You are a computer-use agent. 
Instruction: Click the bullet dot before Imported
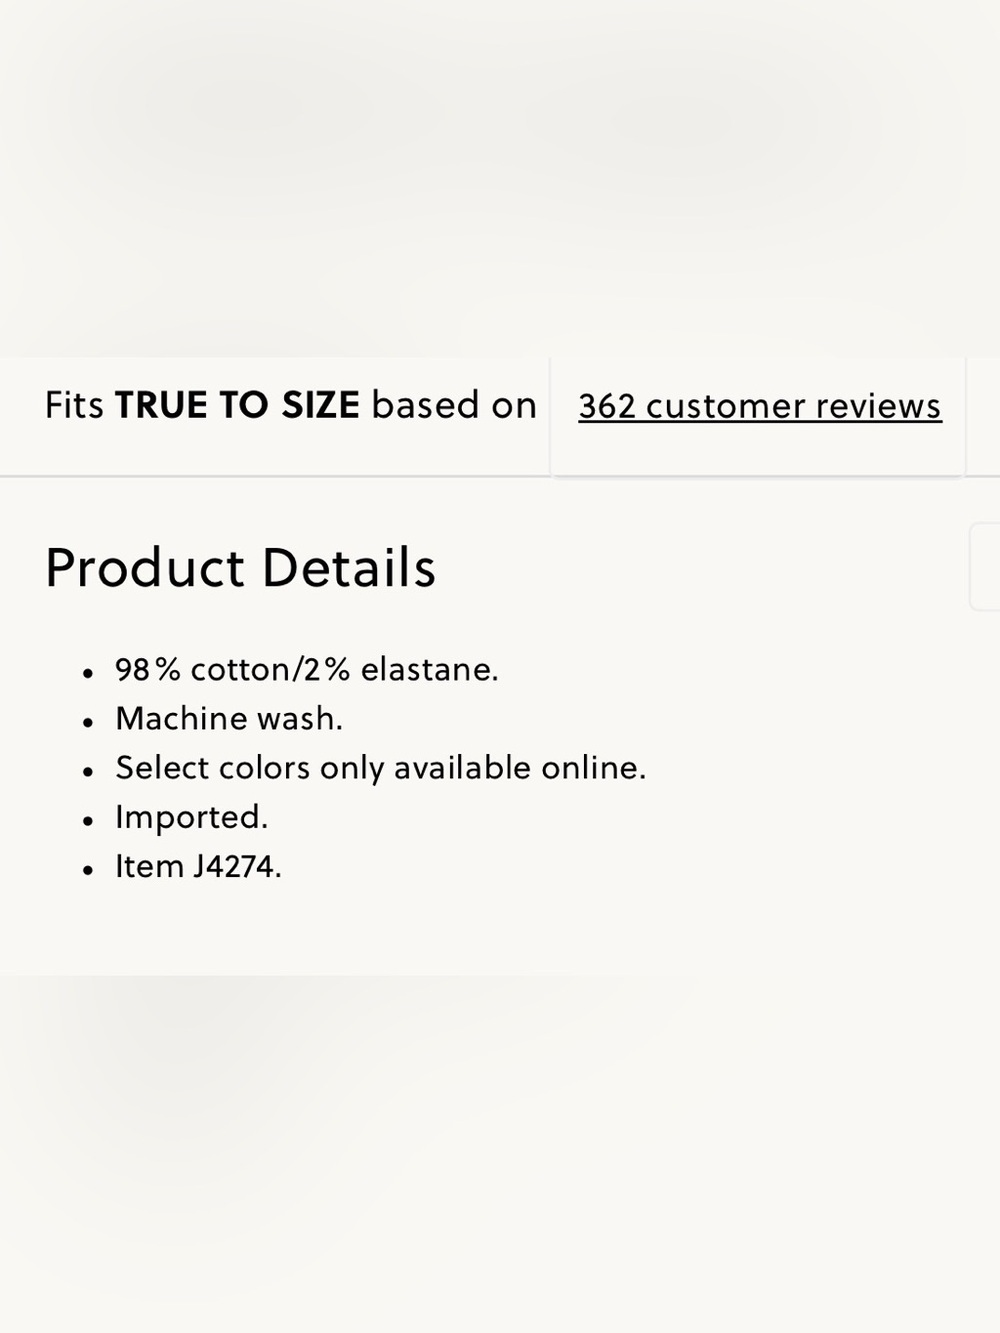[89, 819]
